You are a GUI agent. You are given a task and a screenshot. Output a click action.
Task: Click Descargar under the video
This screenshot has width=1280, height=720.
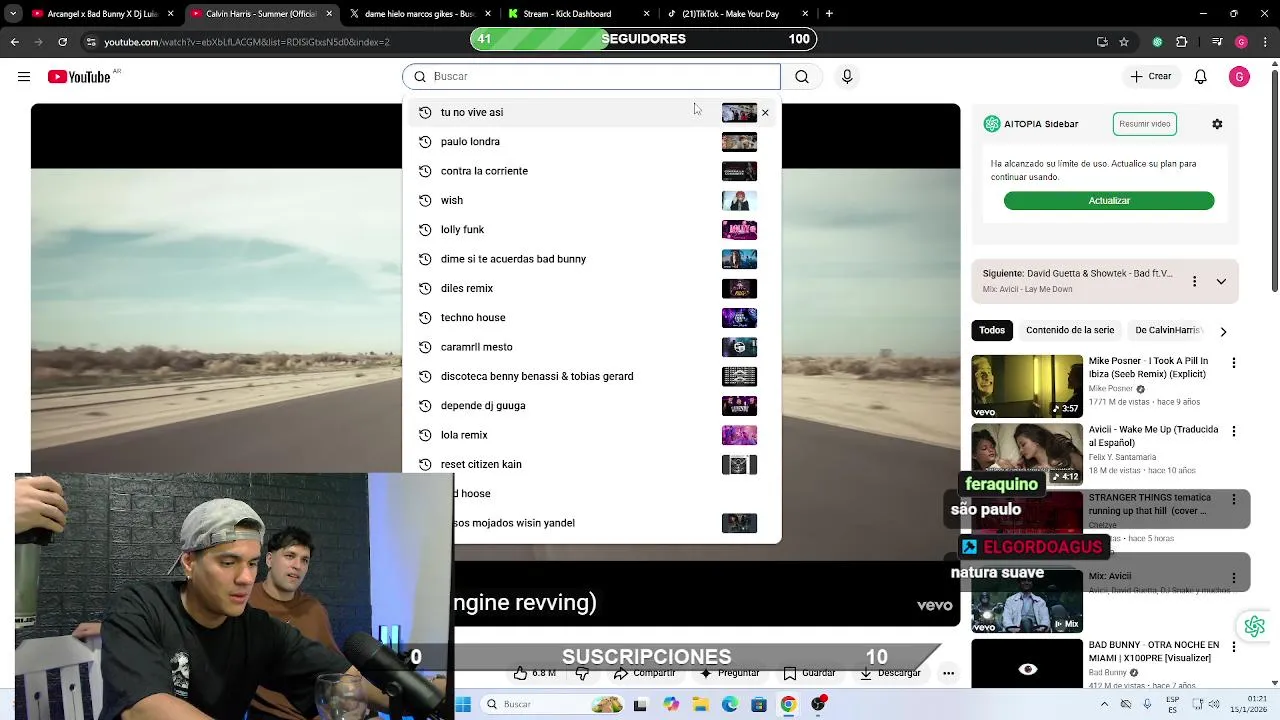(889, 673)
